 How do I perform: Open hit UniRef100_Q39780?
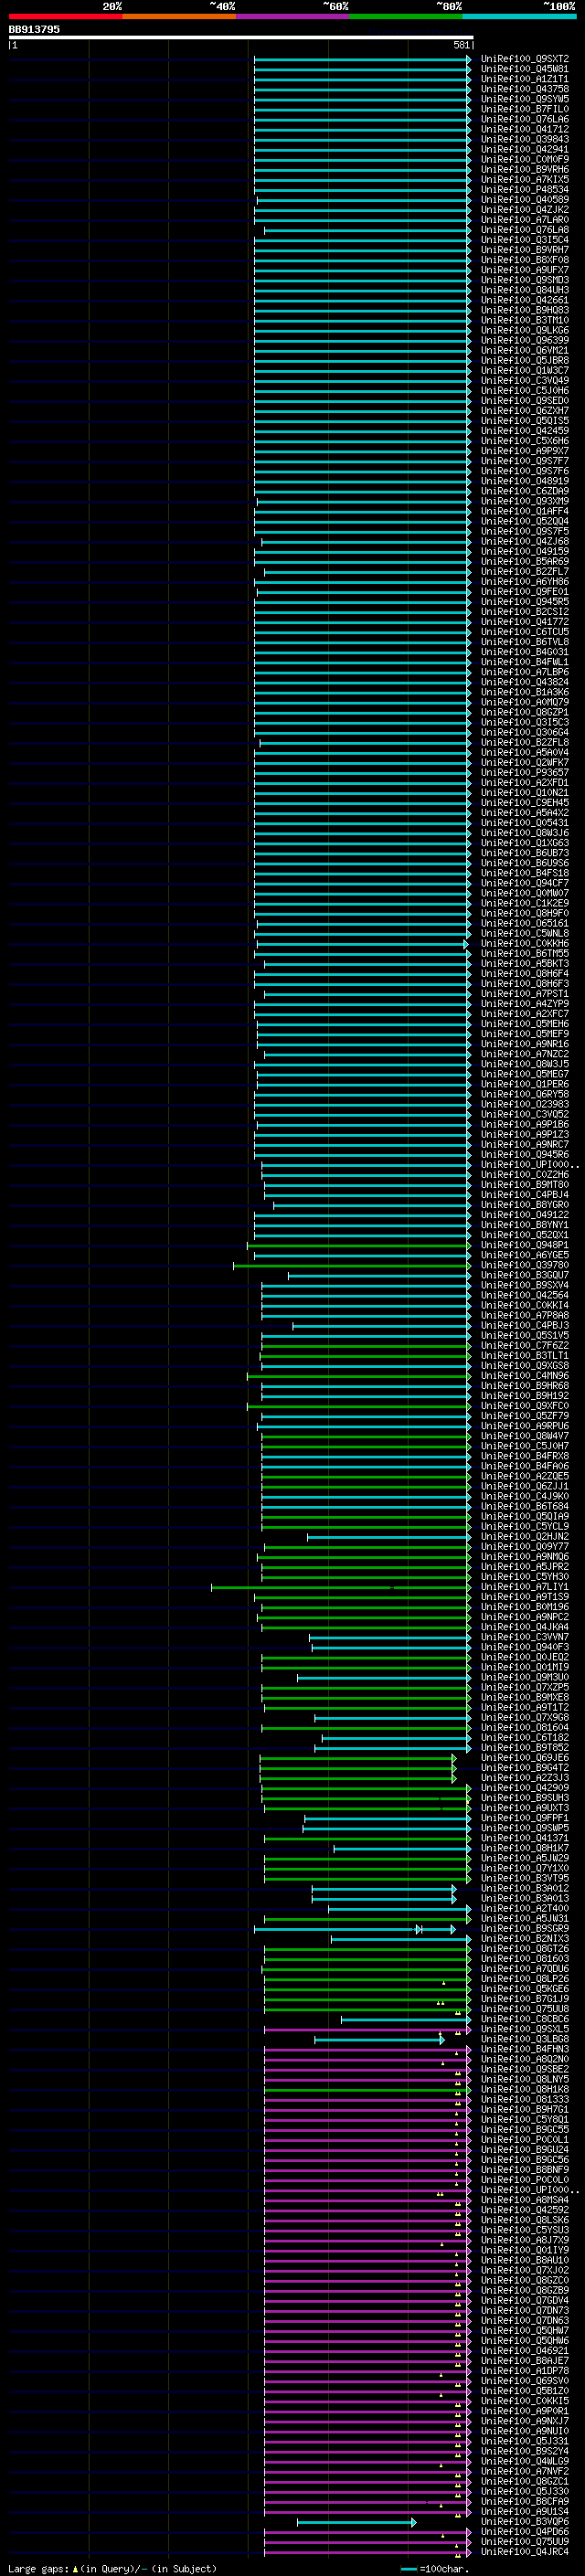[524, 1265]
